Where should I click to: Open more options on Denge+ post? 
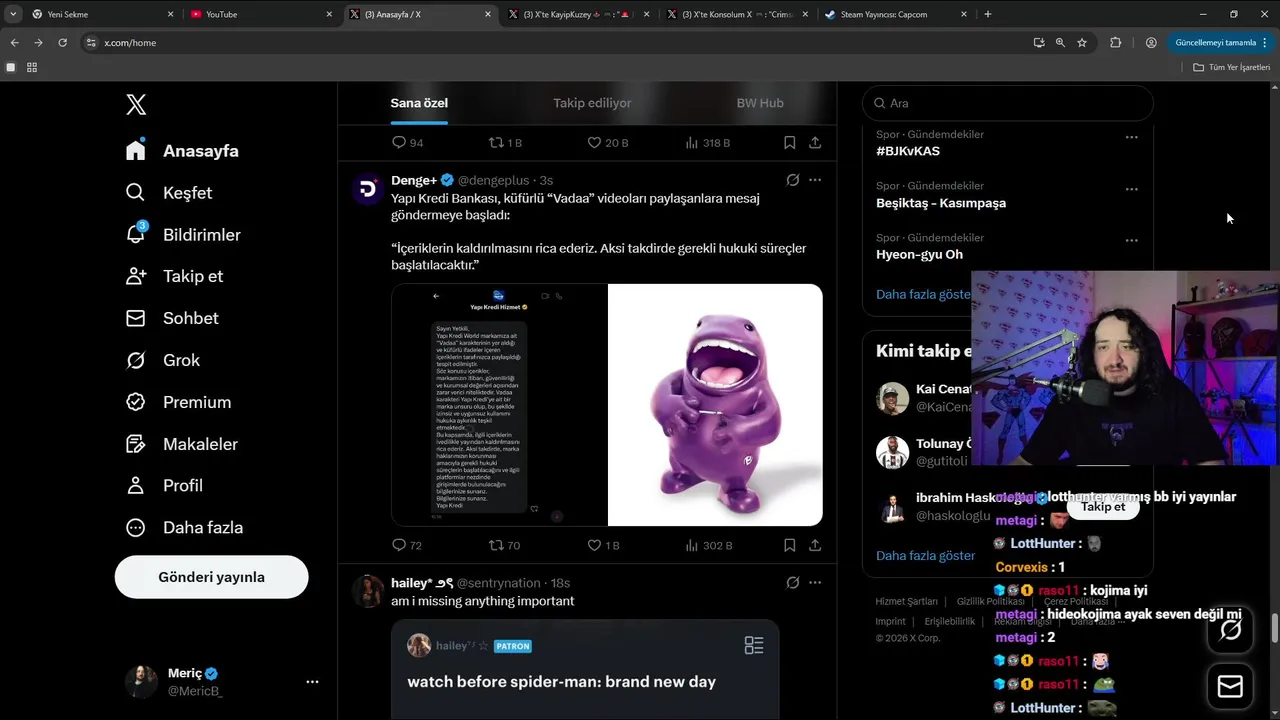(x=815, y=180)
